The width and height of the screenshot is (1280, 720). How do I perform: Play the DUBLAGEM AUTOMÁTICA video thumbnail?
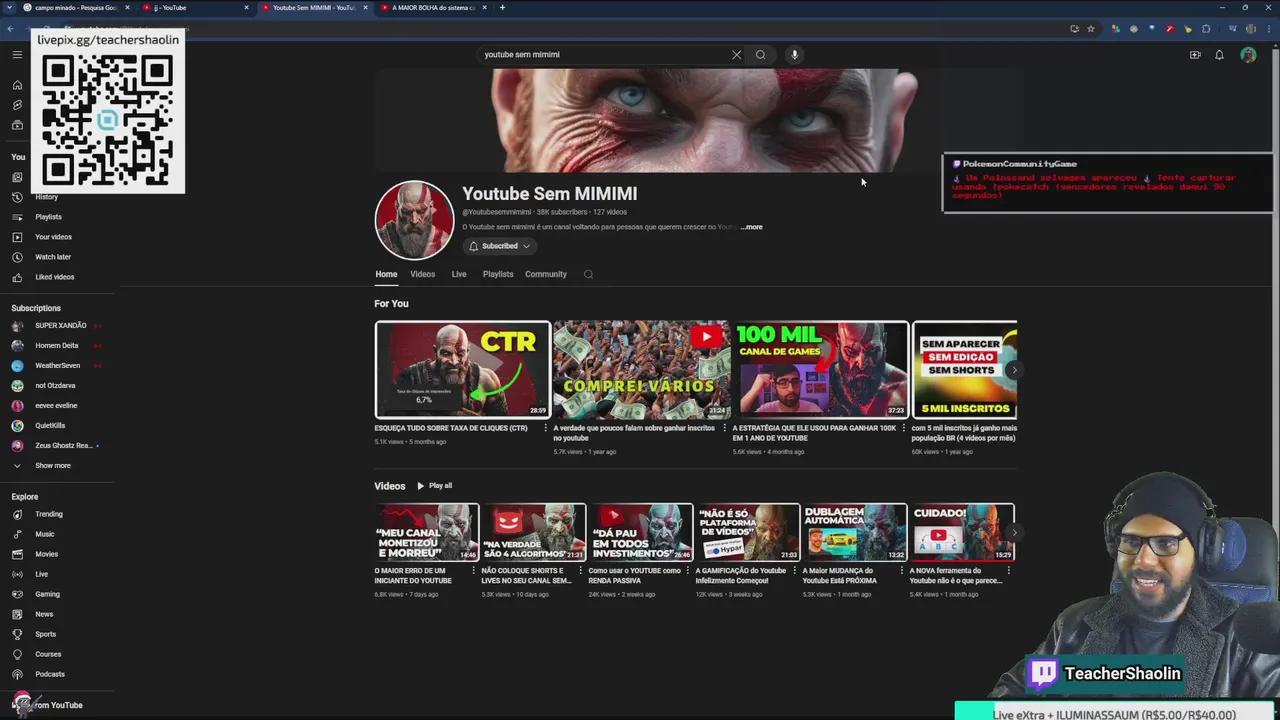855,532
